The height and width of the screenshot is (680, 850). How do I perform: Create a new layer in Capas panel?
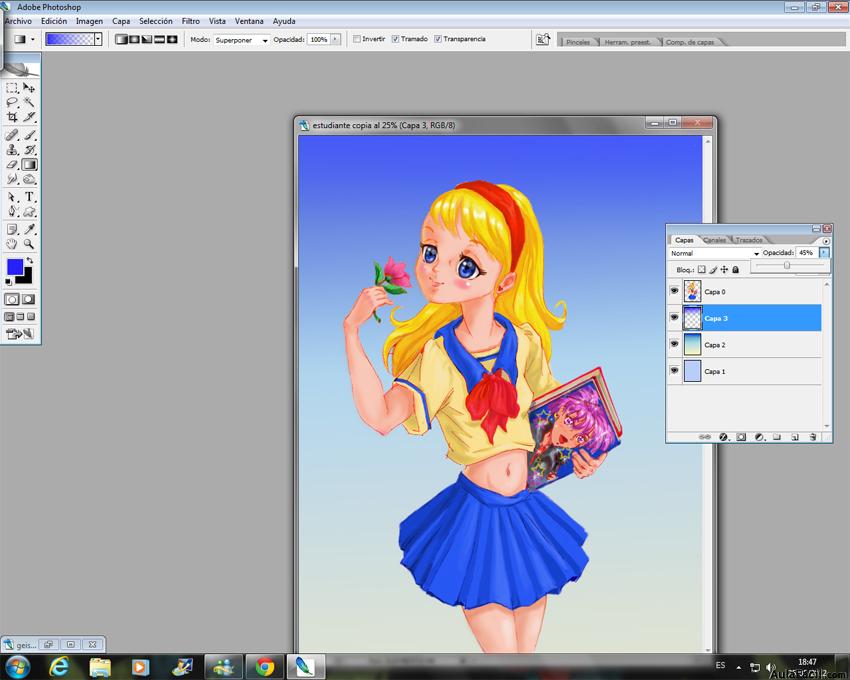(x=795, y=437)
